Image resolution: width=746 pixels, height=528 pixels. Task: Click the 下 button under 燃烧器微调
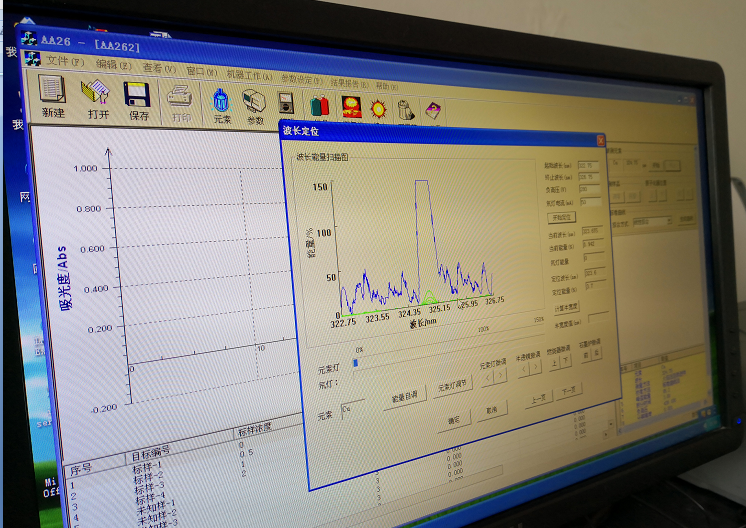[x=565, y=360]
